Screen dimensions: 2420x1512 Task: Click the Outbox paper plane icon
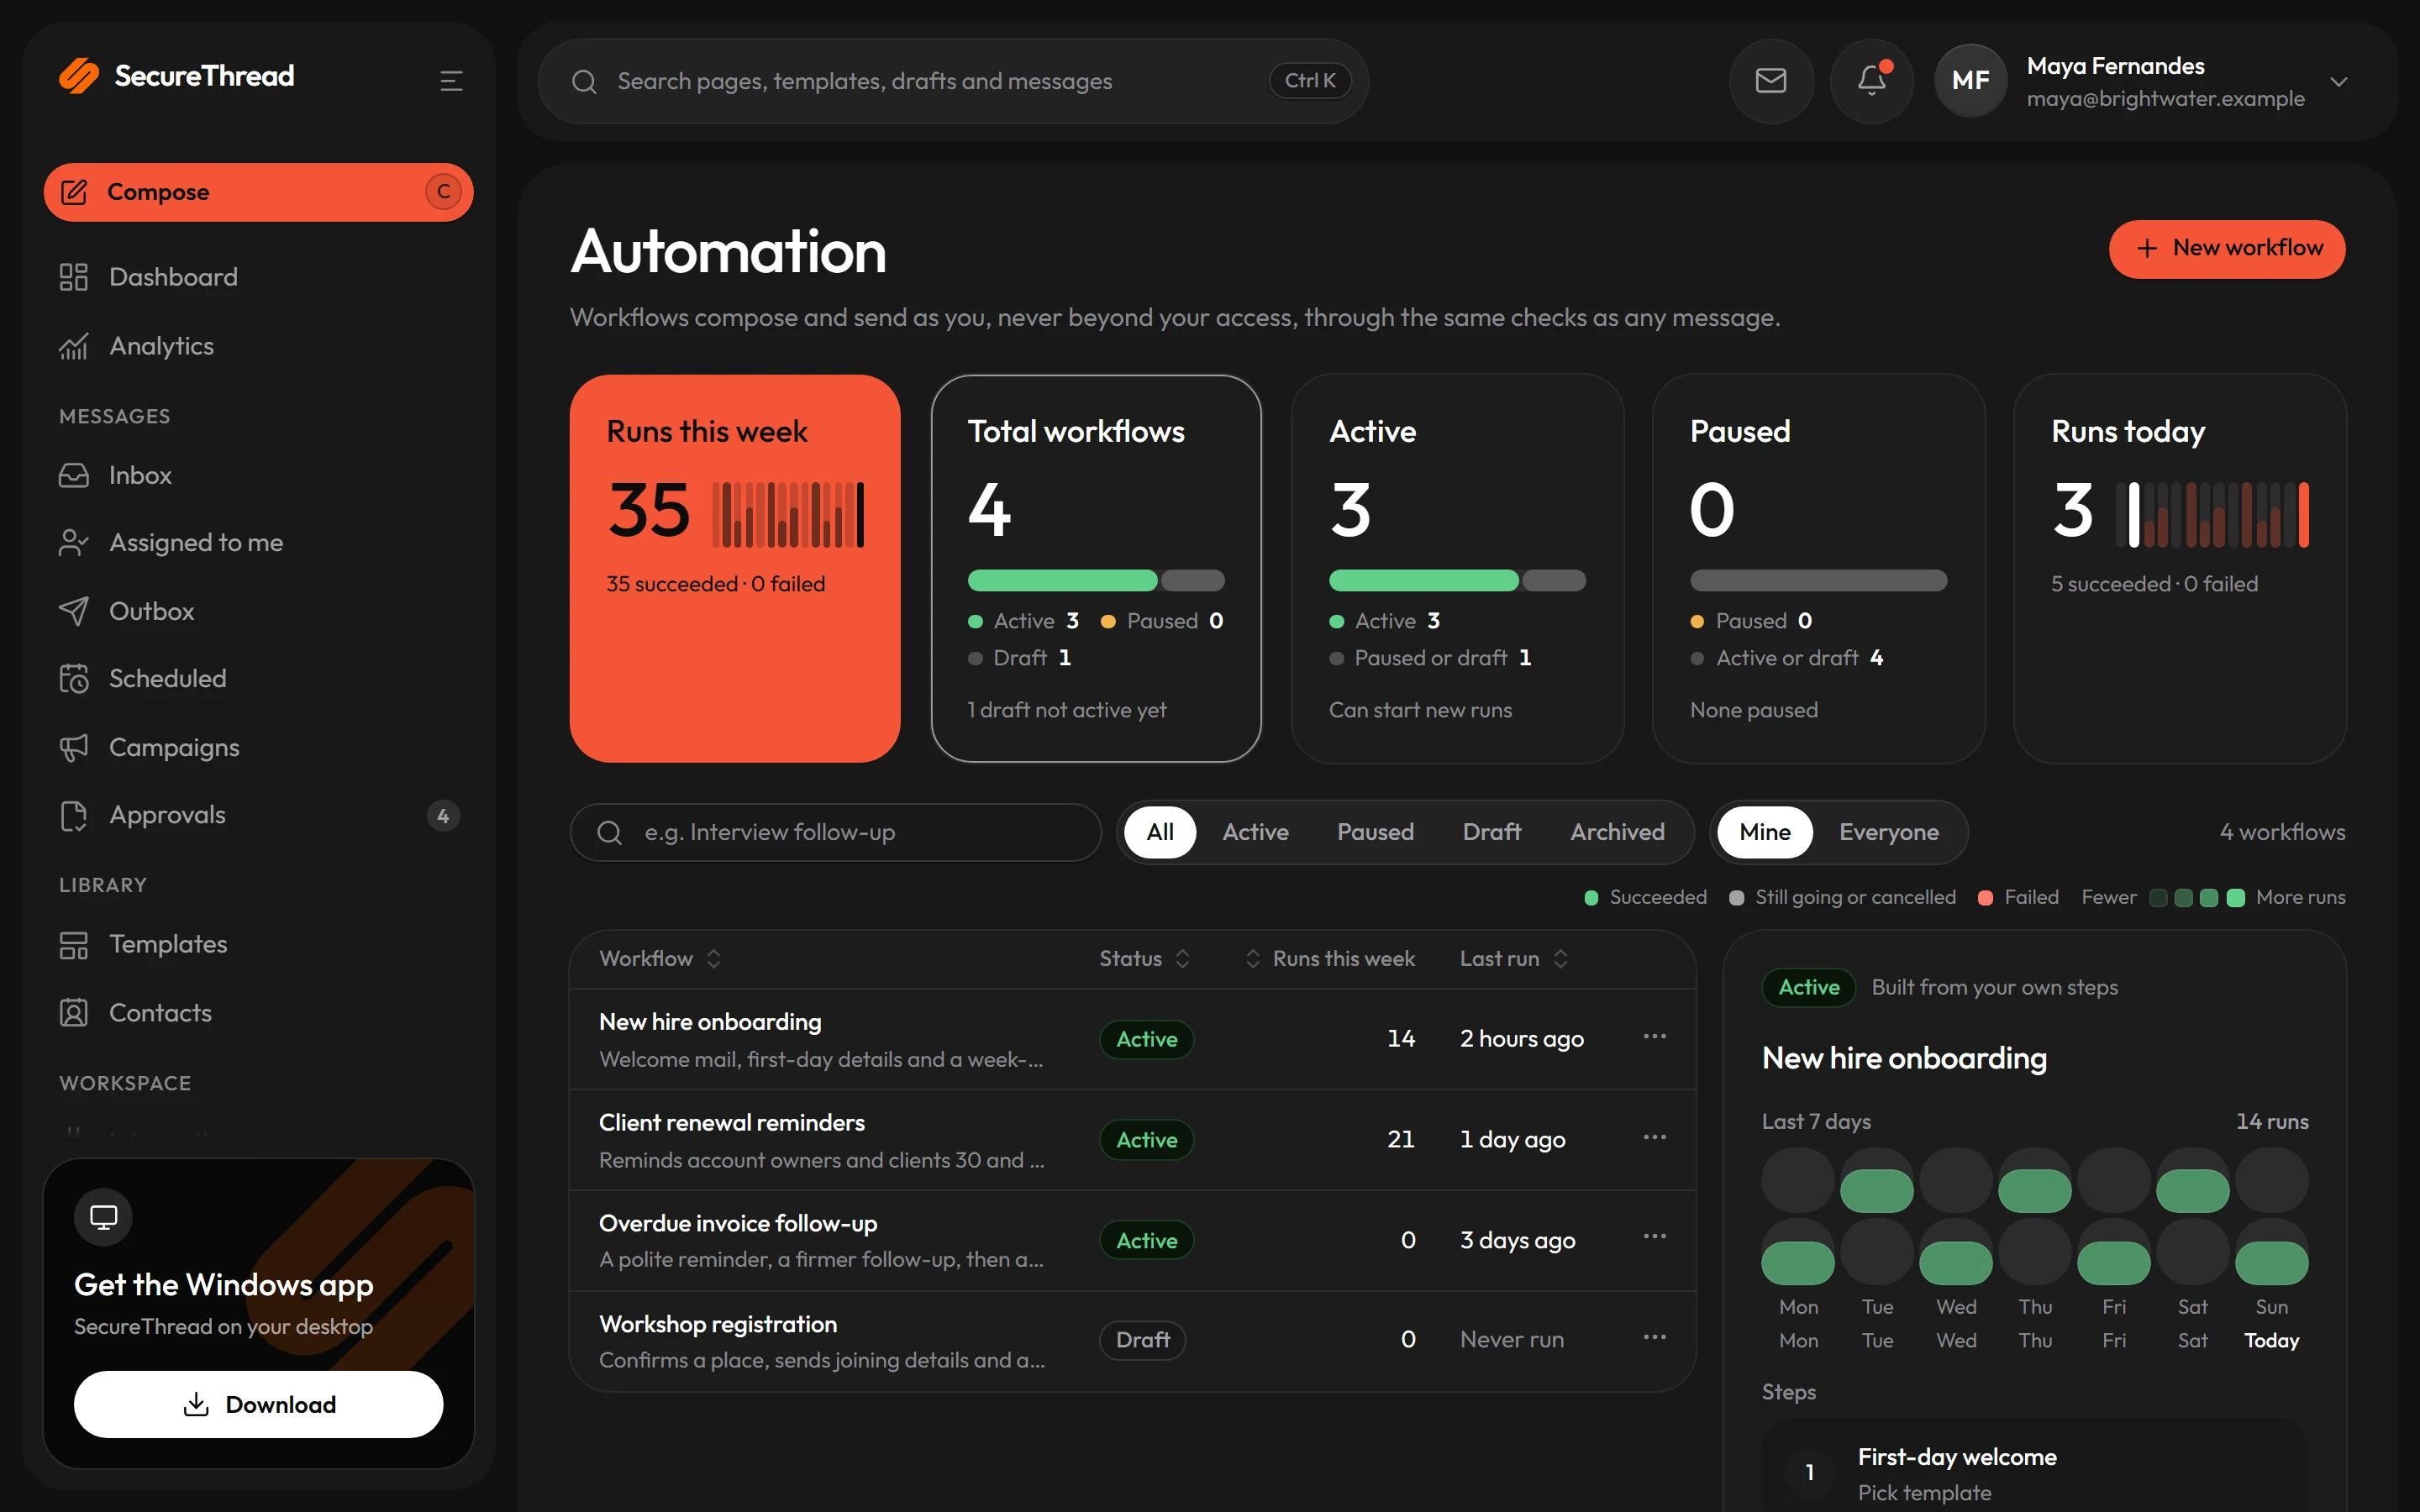(x=74, y=611)
